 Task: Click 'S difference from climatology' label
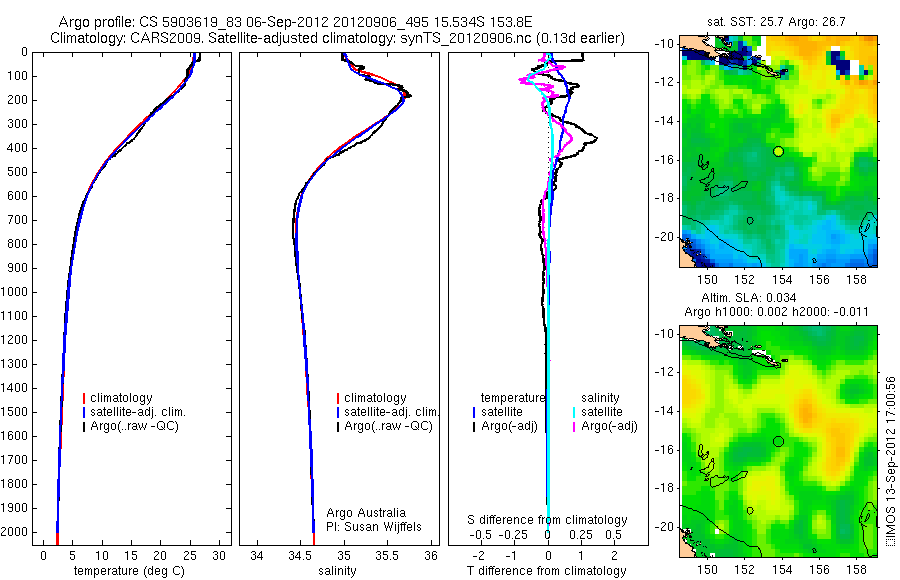[547, 520]
